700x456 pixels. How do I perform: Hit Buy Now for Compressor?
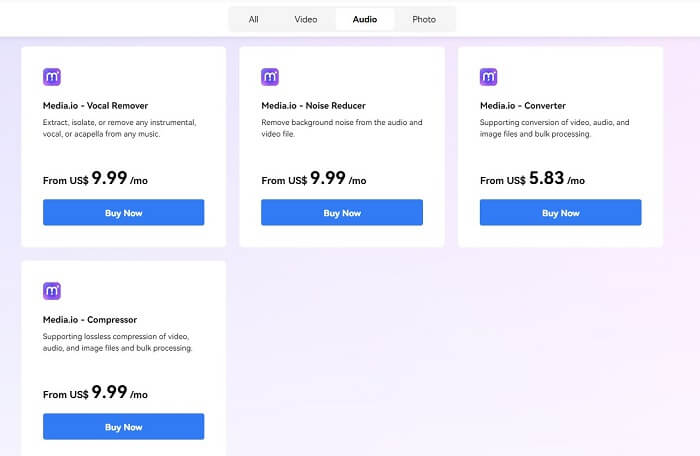(x=123, y=427)
